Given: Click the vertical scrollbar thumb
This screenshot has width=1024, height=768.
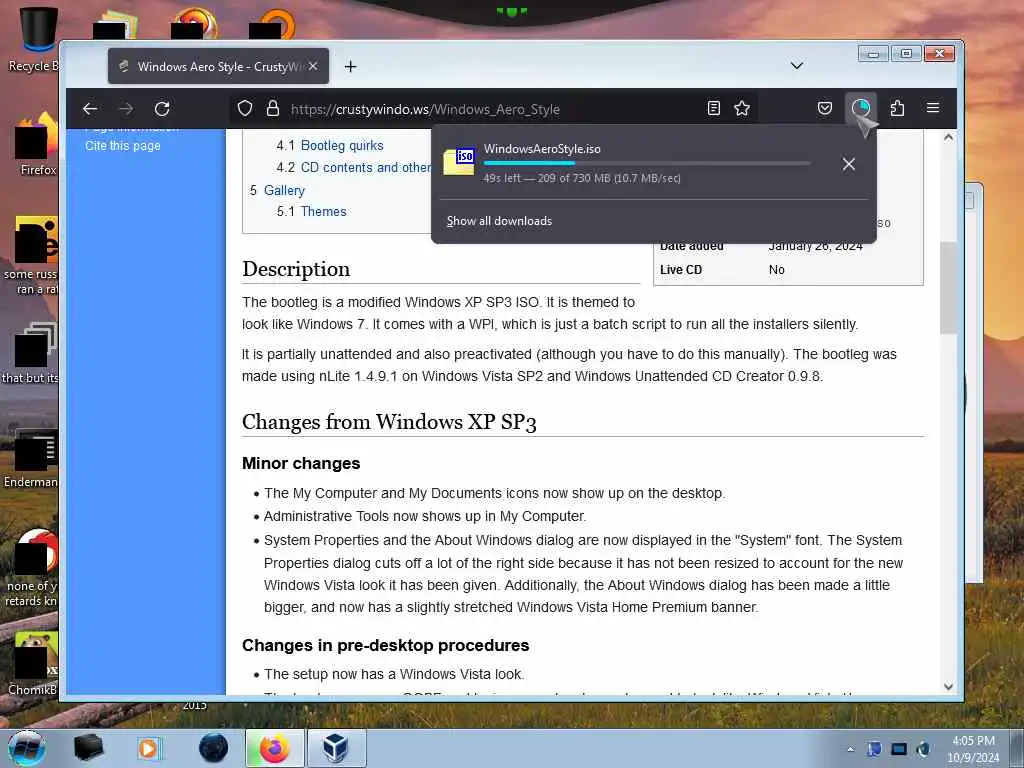Looking at the screenshot, I should click(948, 287).
